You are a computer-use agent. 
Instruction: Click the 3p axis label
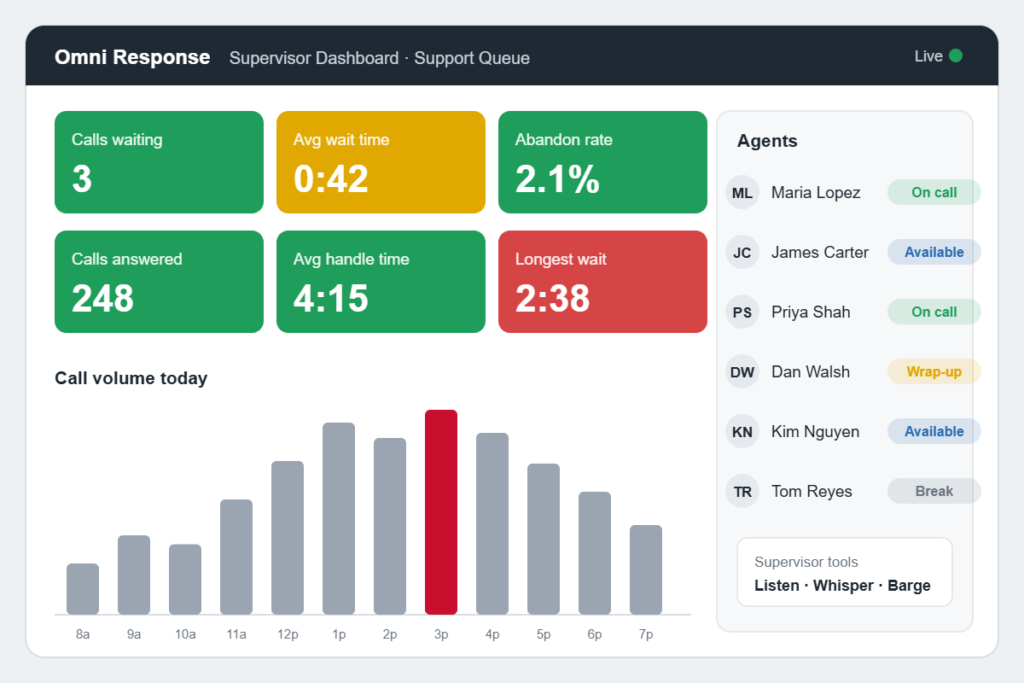[441, 635]
